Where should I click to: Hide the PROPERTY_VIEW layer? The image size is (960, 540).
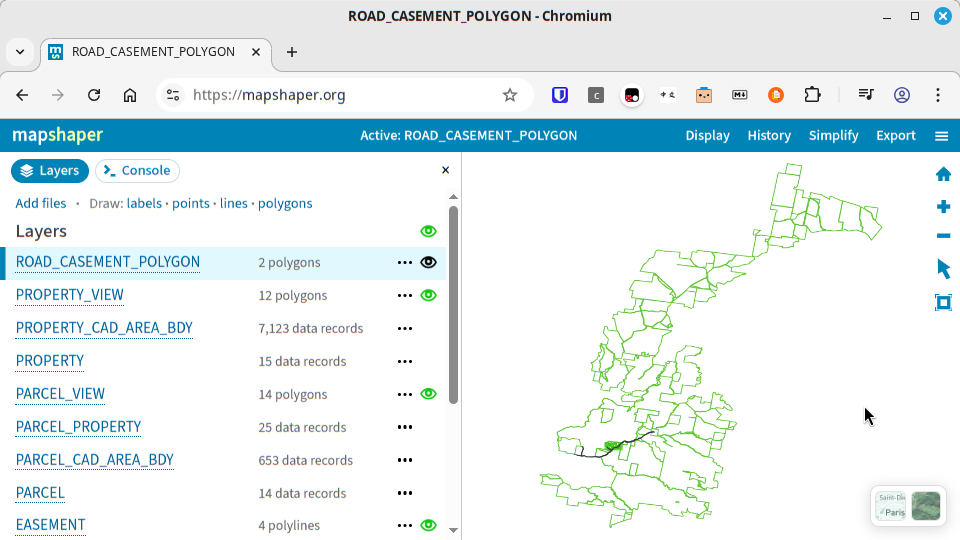pos(429,295)
